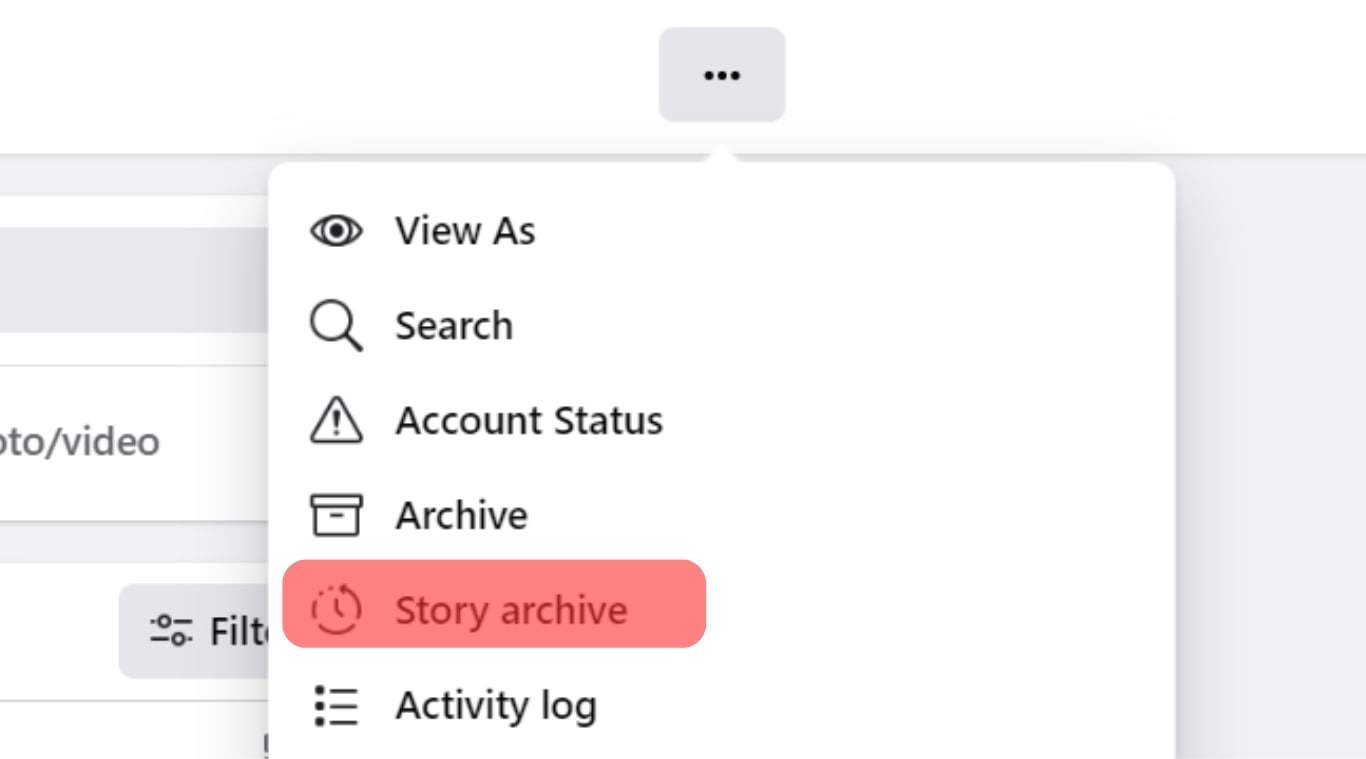The height and width of the screenshot is (759, 1366).
Task: Open the three-dot more options button
Action: [721, 75]
